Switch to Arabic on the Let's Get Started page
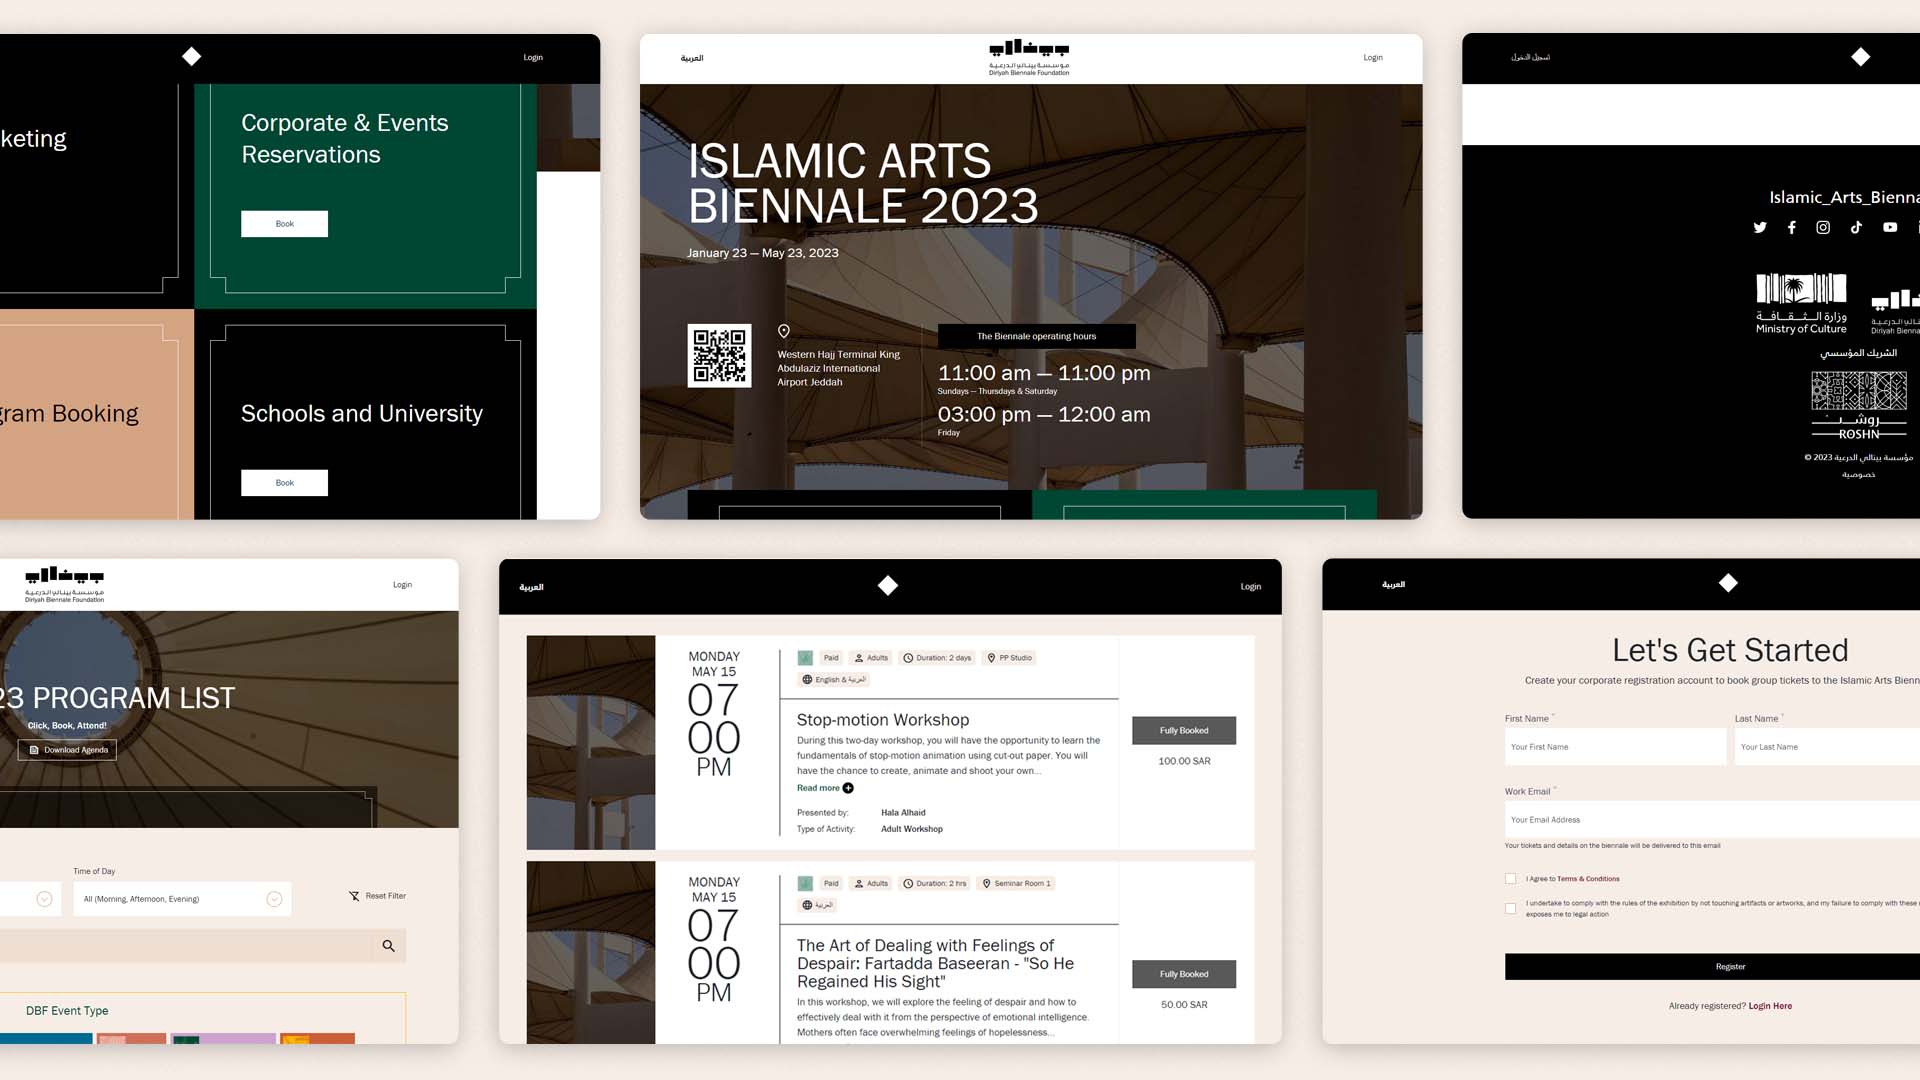The height and width of the screenshot is (1080, 1920). pyautogui.click(x=1393, y=584)
